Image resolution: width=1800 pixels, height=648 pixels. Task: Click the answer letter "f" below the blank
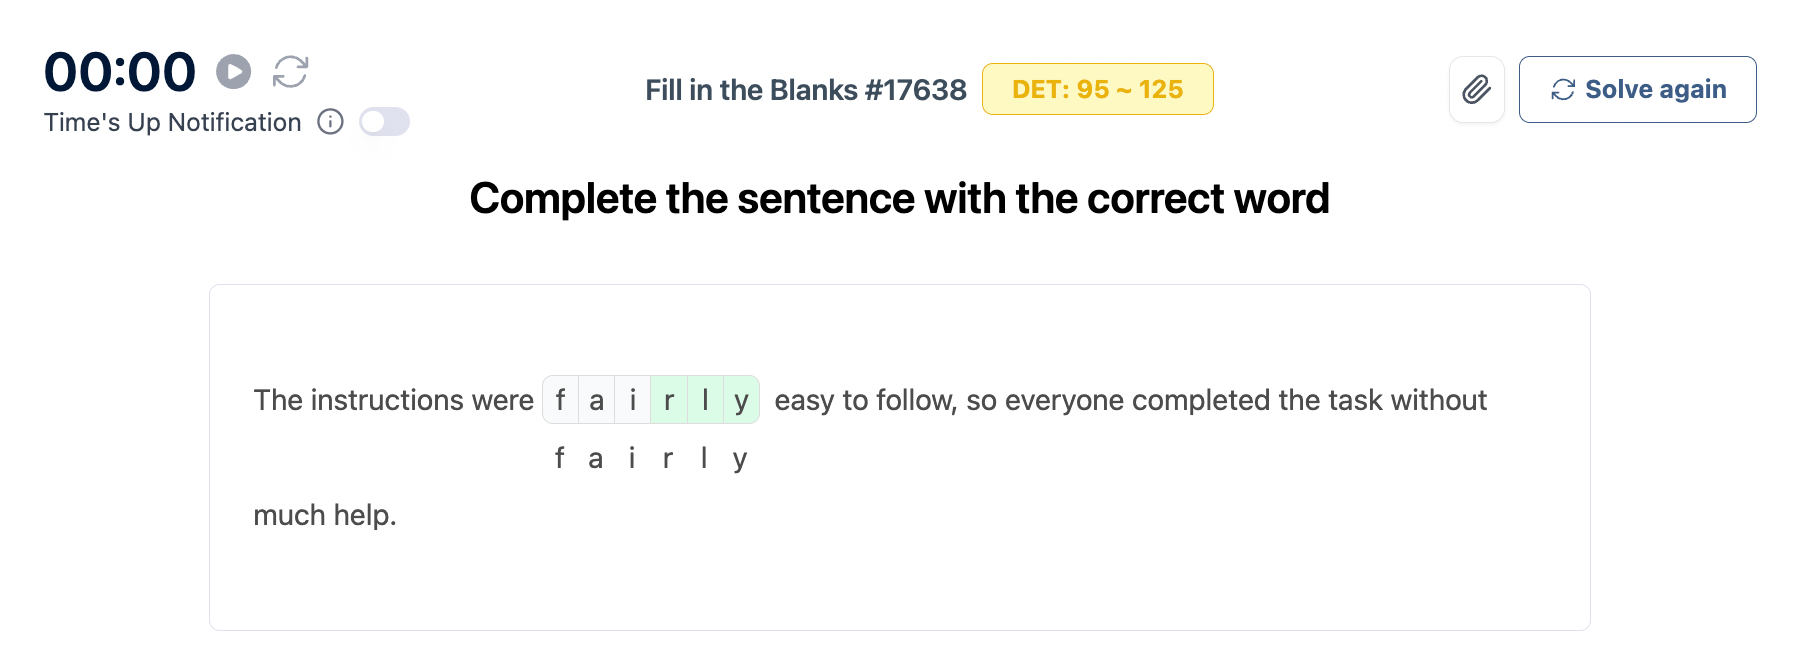point(560,458)
